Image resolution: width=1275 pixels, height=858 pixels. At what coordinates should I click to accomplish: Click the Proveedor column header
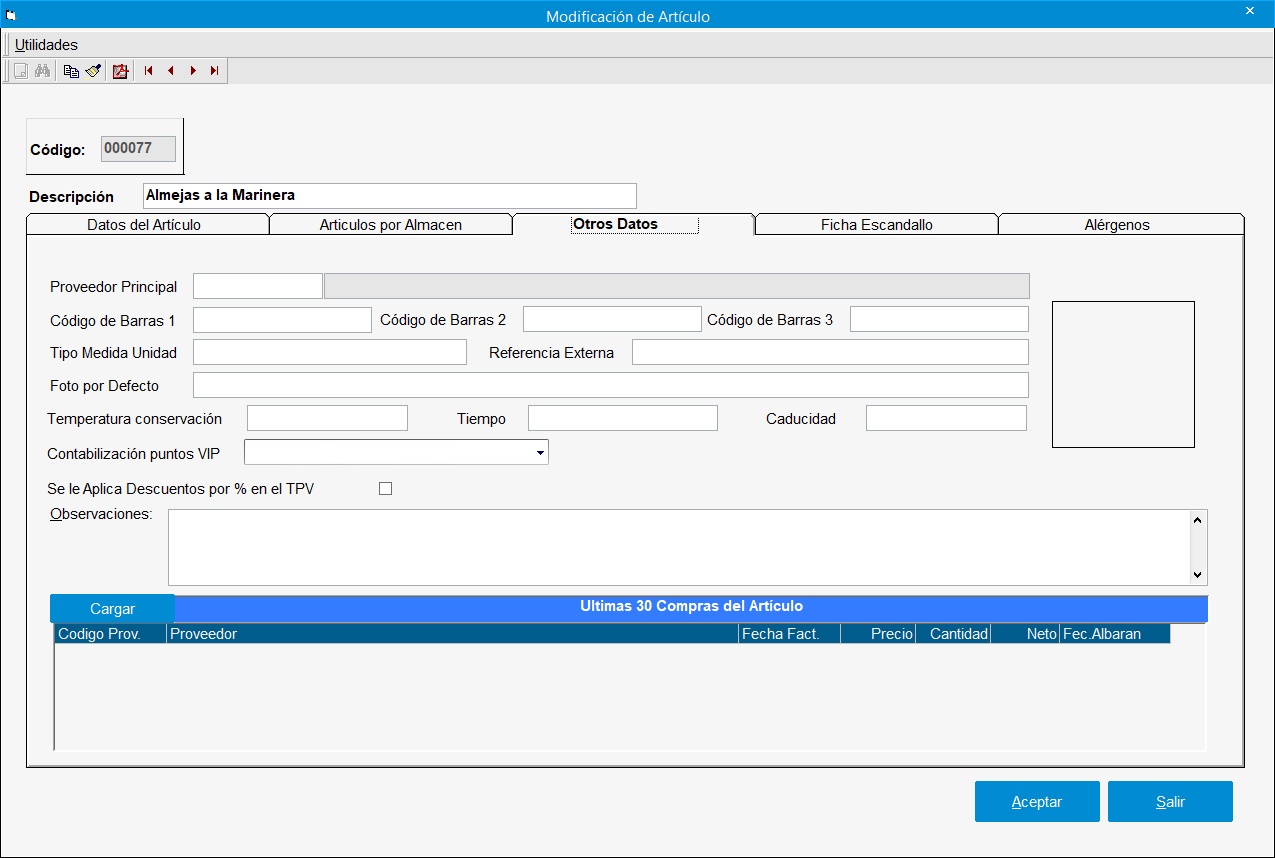tap(452, 634)
